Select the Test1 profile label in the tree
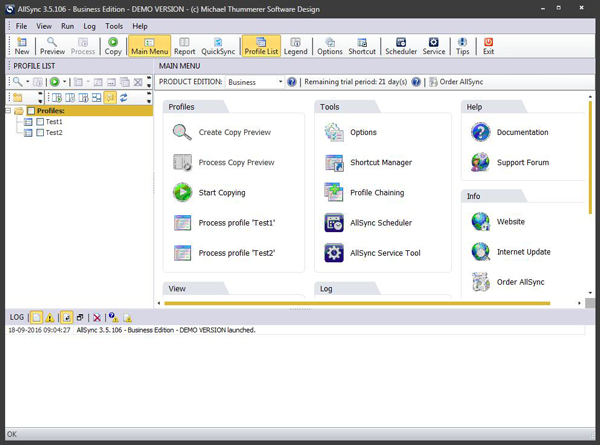Image resolution: width=600 pixels, height=445 pixels. (54, 122)
